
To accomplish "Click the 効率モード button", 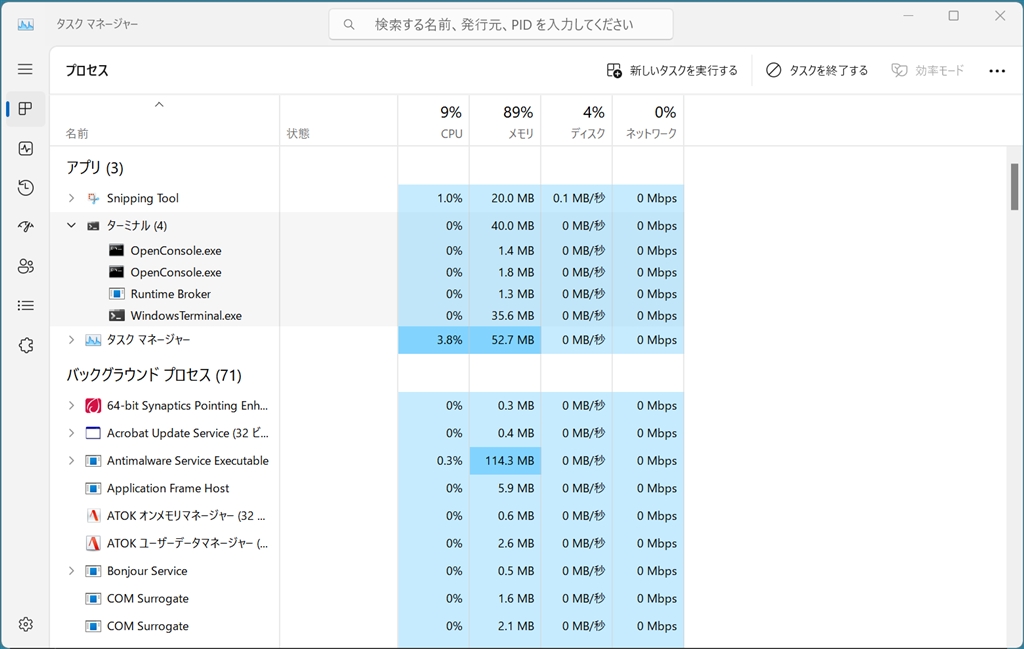I will coord(927,71).
